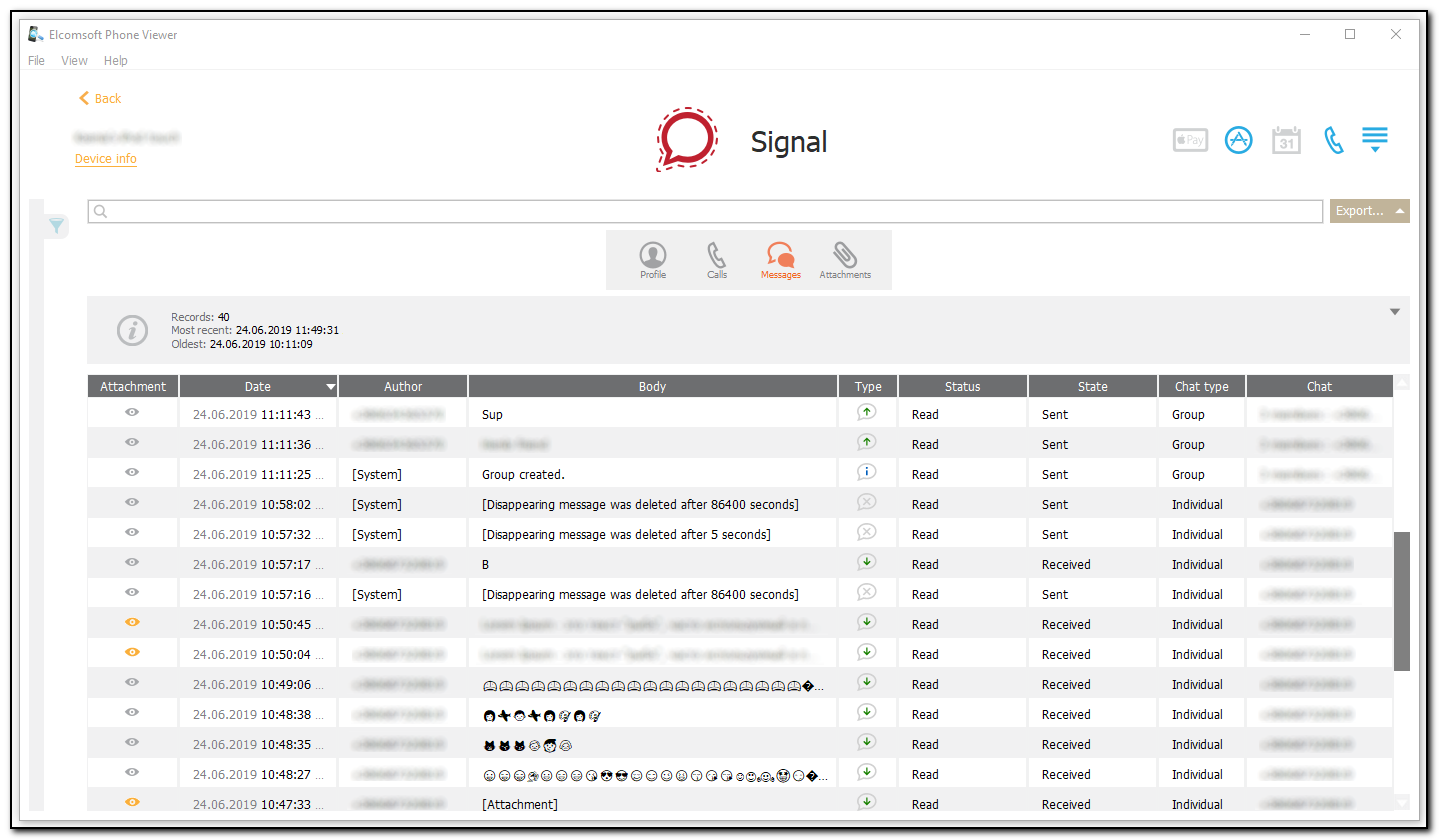The image size is (1439, 840).
Task: Show the attachment for the 10:50:45 message
Action: (x=132, y=622)
